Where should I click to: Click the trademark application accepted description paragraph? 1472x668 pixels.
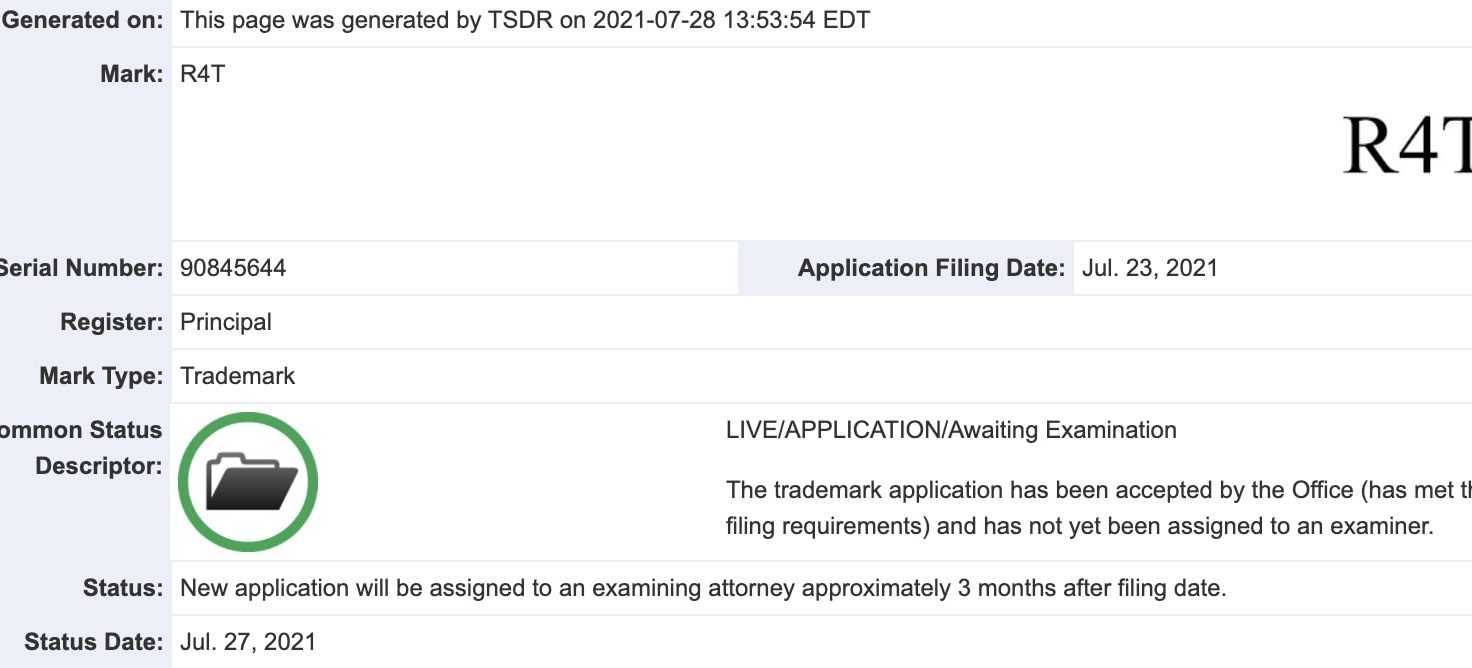1099,508
